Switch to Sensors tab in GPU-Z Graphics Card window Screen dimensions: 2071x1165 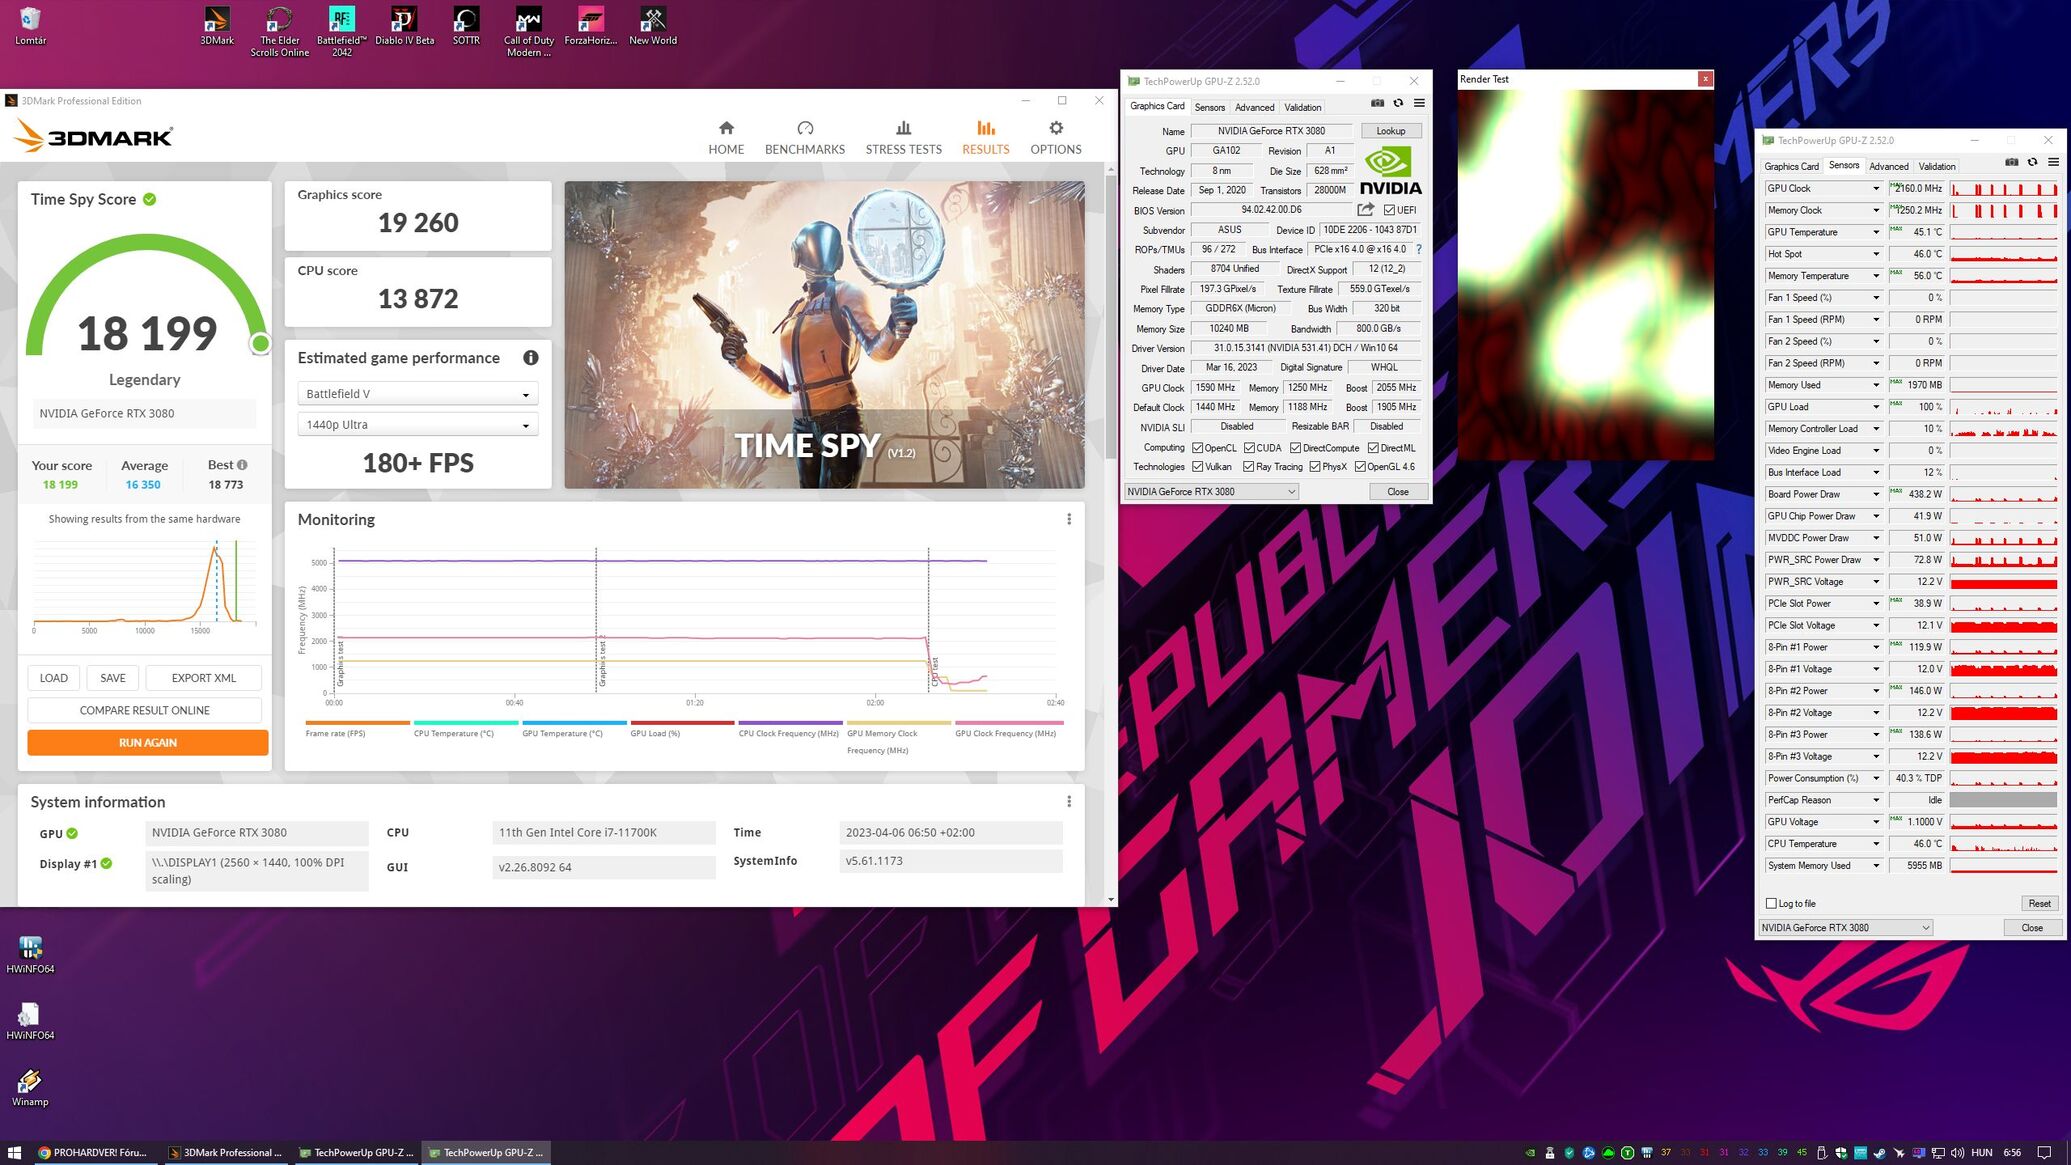(1209, 107)
